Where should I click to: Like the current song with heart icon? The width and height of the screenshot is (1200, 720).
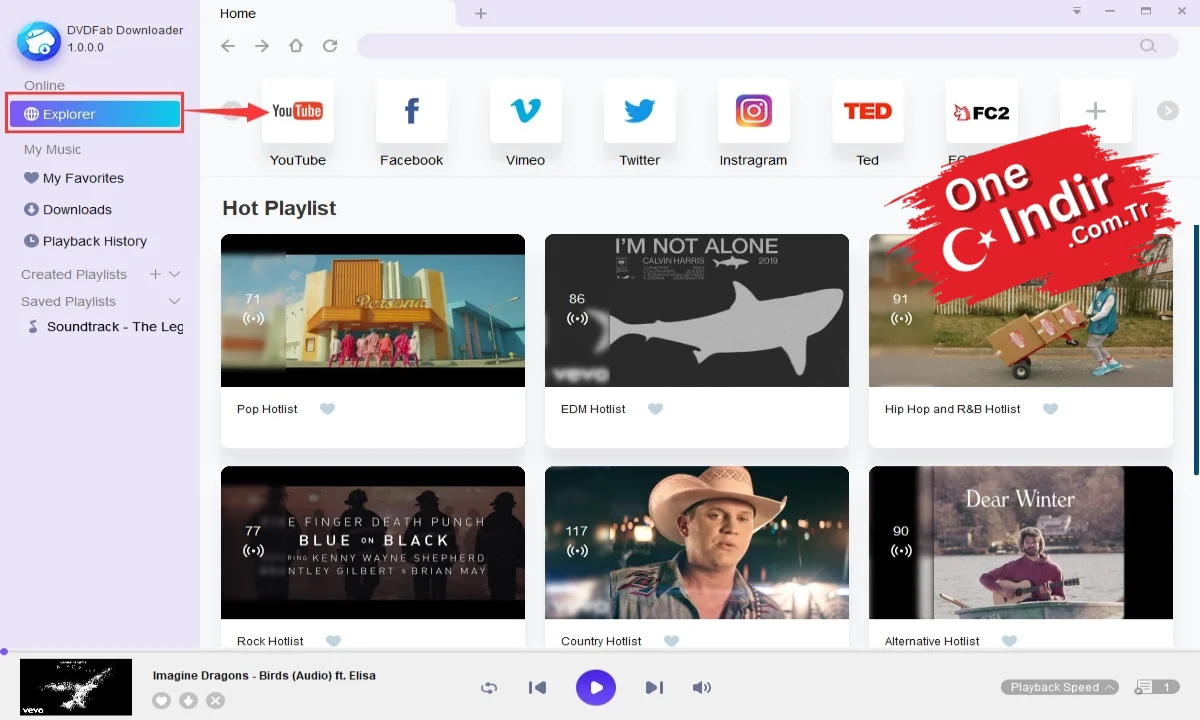(162, 701)
